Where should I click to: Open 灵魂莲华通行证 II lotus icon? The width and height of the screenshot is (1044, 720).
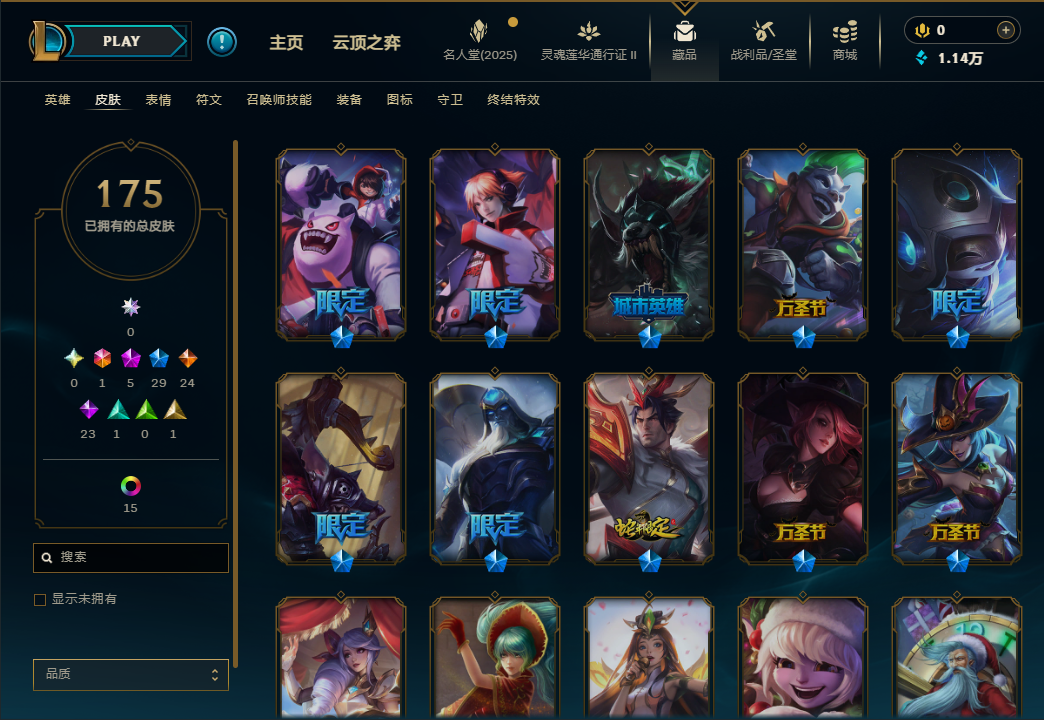click(x=589, y=31)
